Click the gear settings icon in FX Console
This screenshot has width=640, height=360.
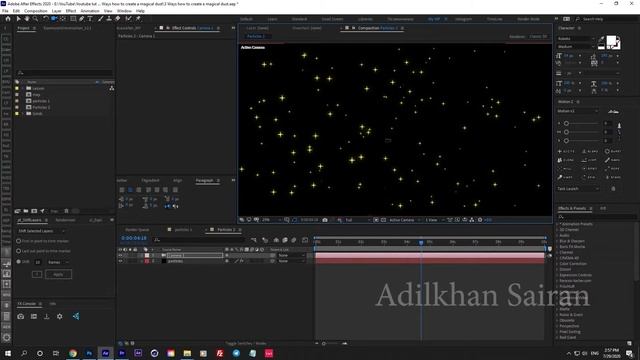point(60,316)
